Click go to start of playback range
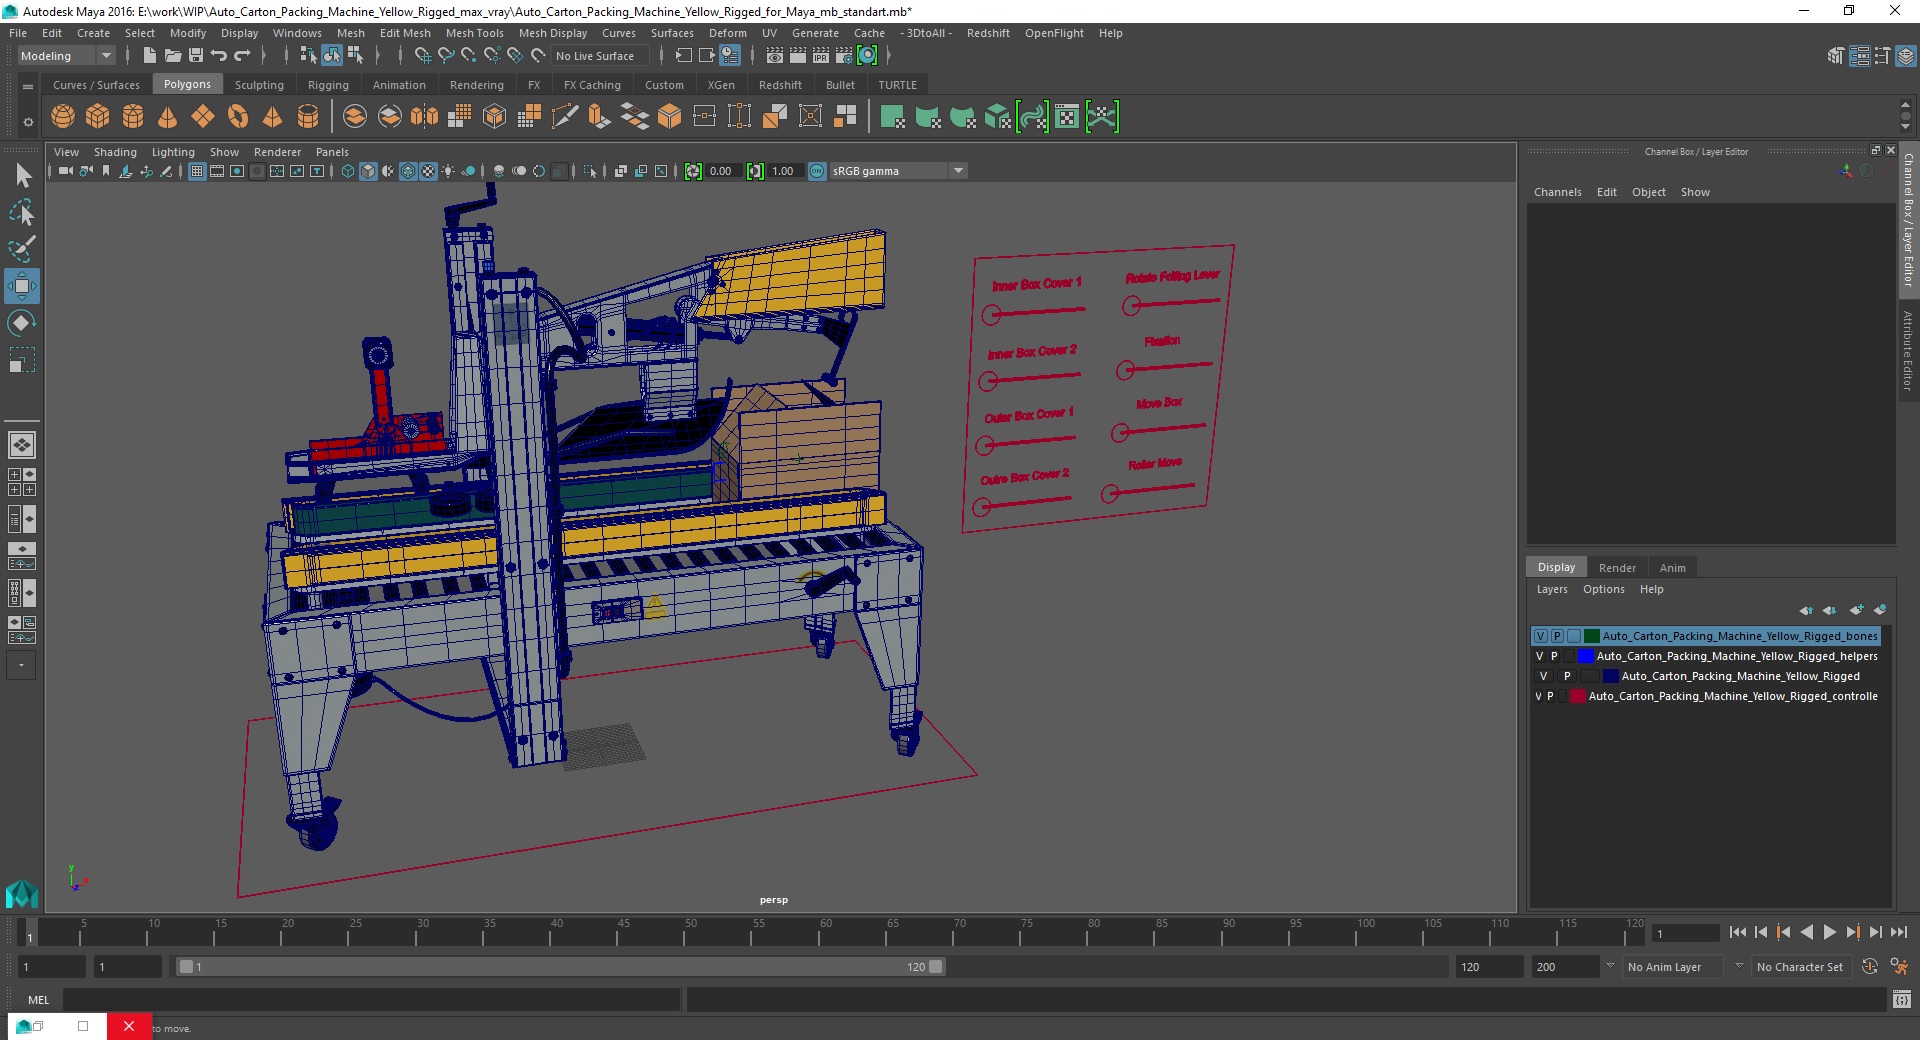Viewport: 1920px width, 1040px height. coord(1737,932)
